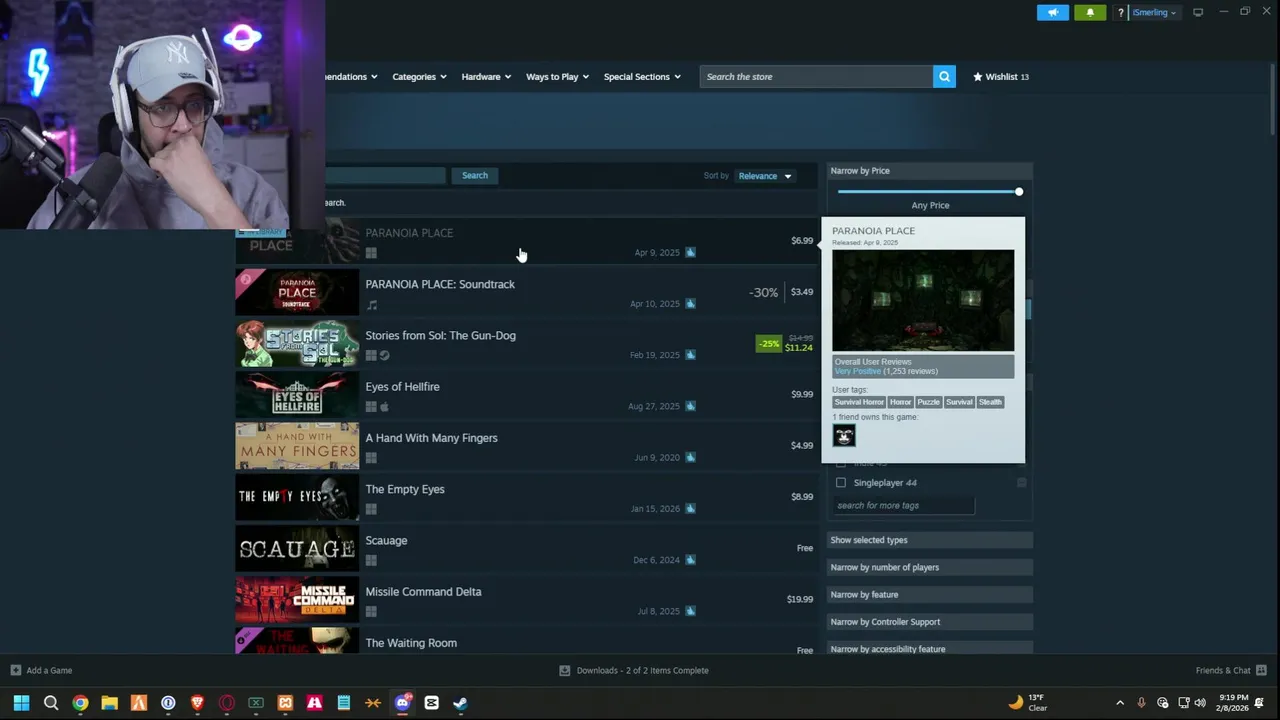The width and height of the screenshot is (1280, 720).
Task: Click the blue store search magnifier button
Action: pos(944,77)
